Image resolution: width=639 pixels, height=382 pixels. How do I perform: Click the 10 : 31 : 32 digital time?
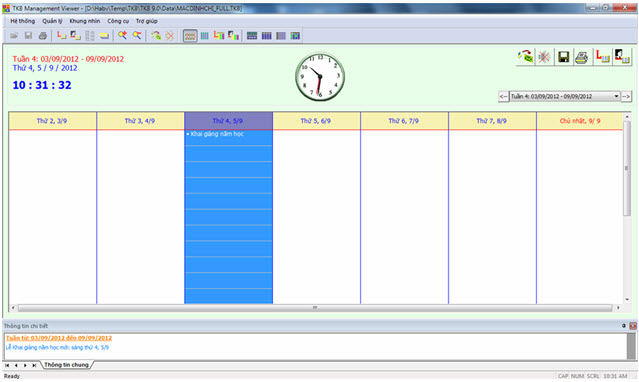(42, 85)
